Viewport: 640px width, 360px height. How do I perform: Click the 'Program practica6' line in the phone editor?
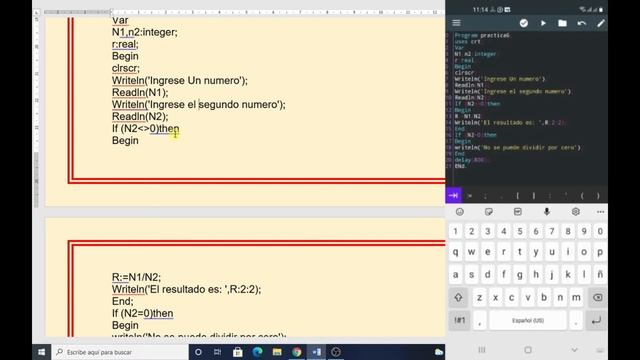click(482, 36)
